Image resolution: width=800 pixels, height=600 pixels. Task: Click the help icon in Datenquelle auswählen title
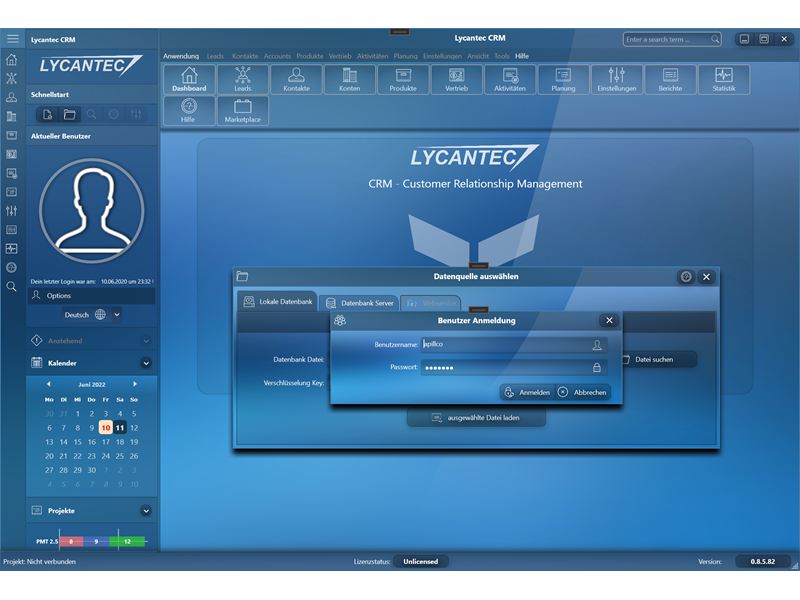pos(686,277)
